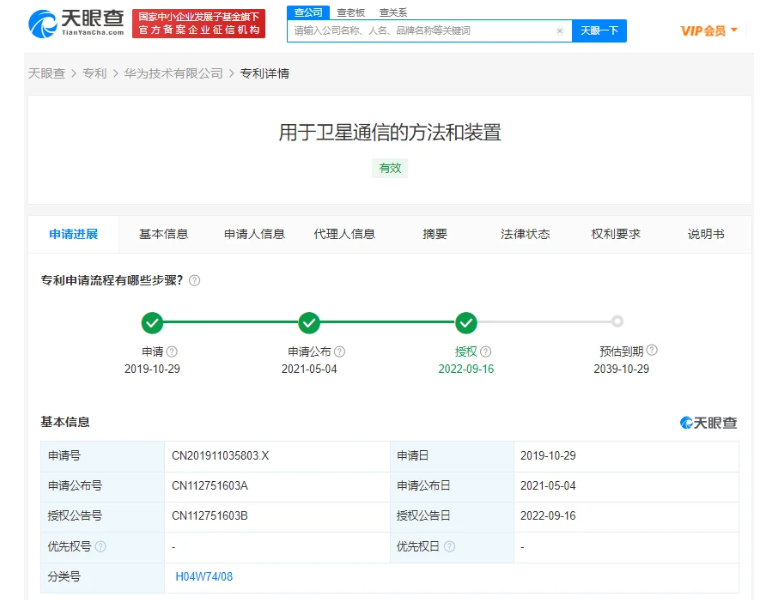Switch to the 查公司 search tab
This screenshot has width=772, height=600.
tap(308, 12)
